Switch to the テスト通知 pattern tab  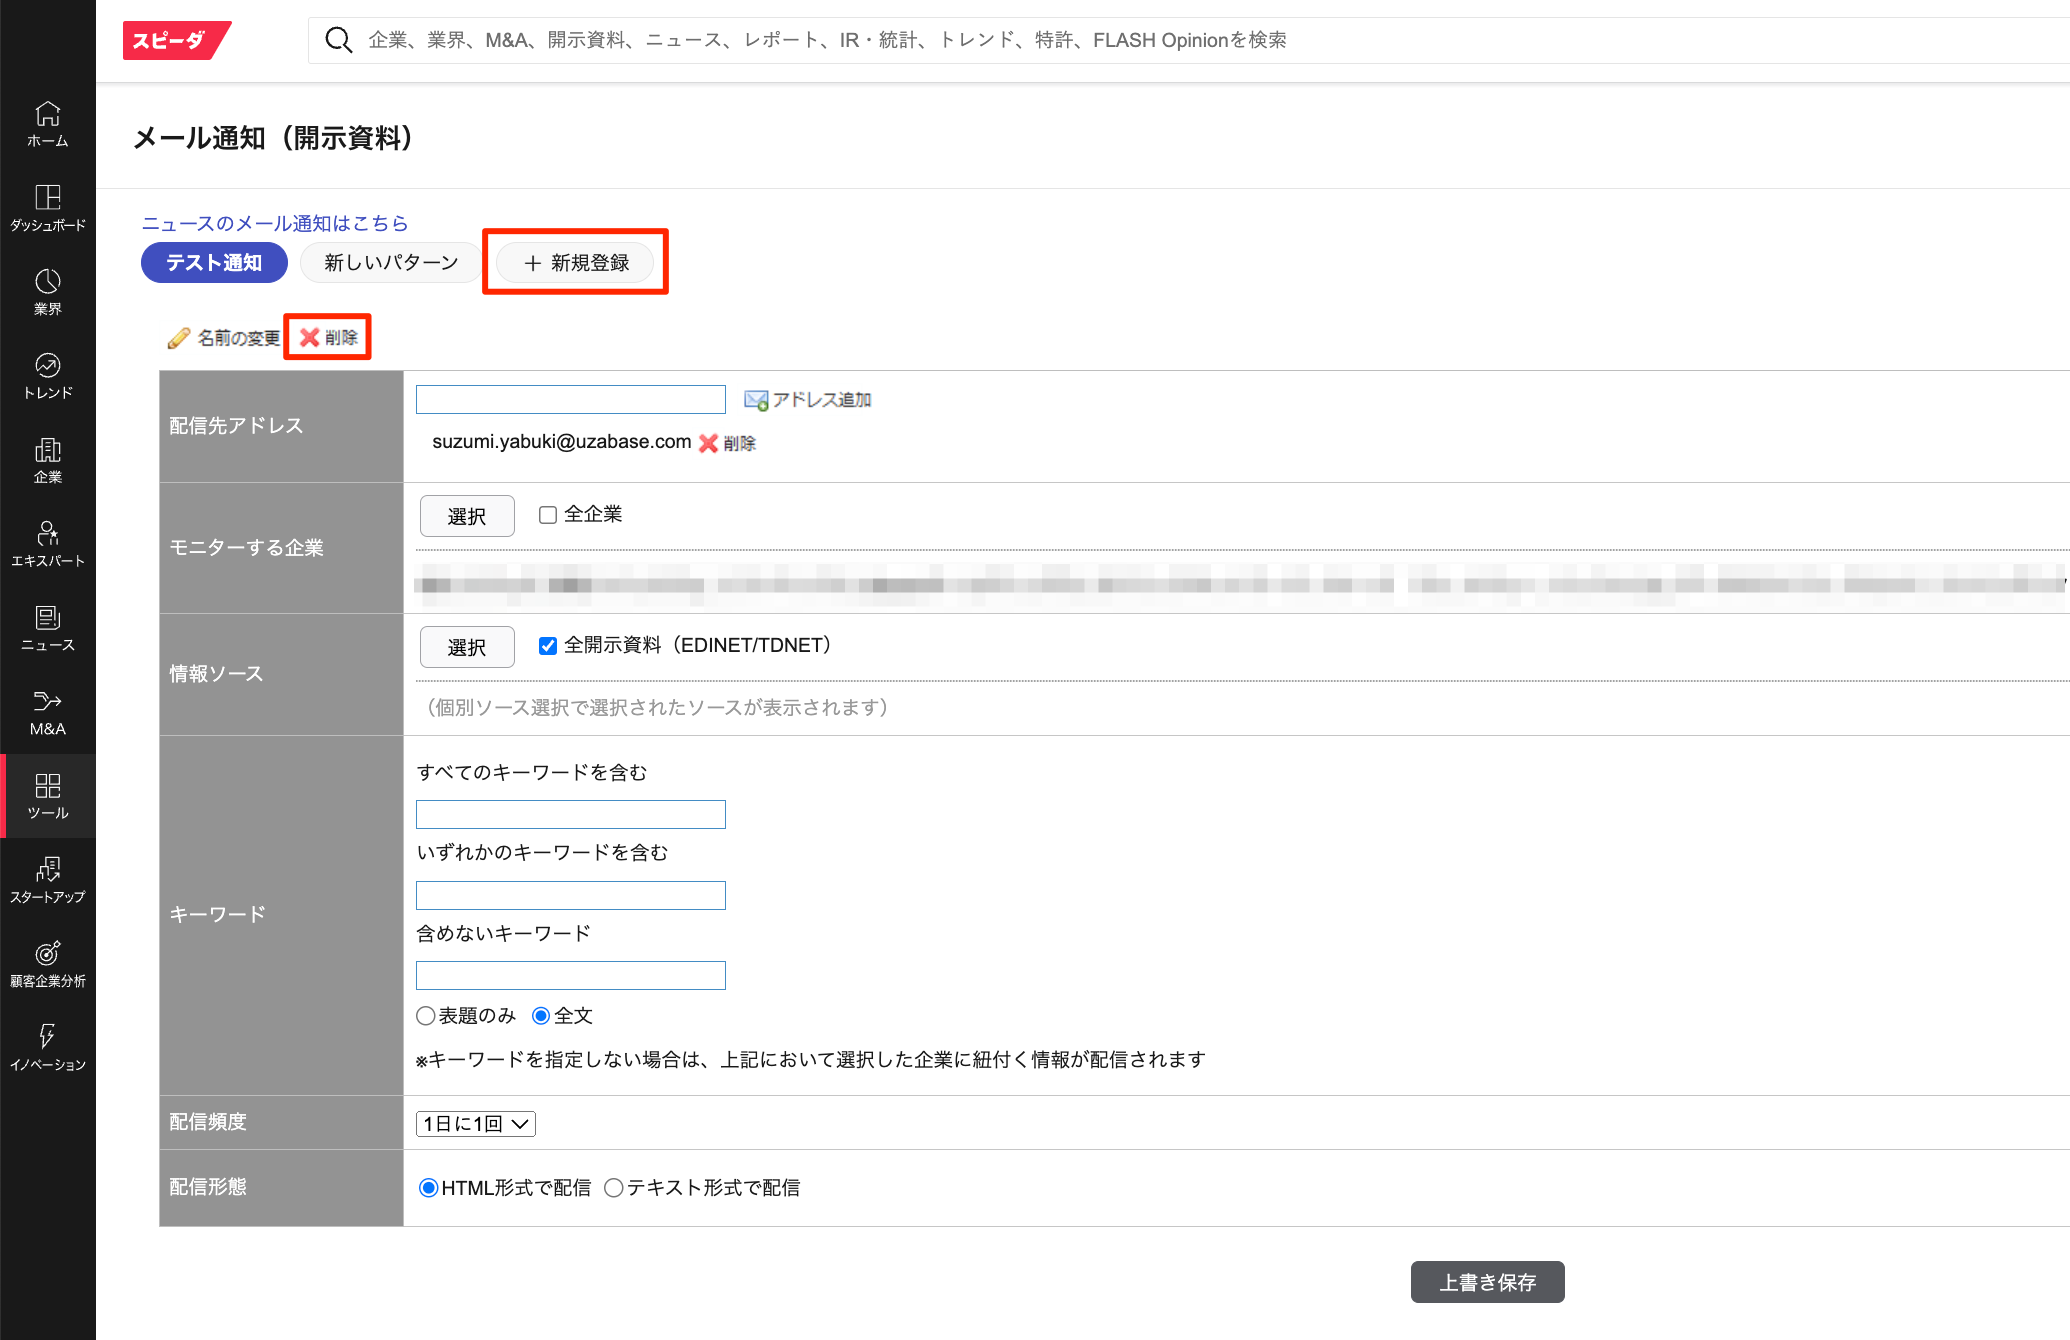coord(214,262)
